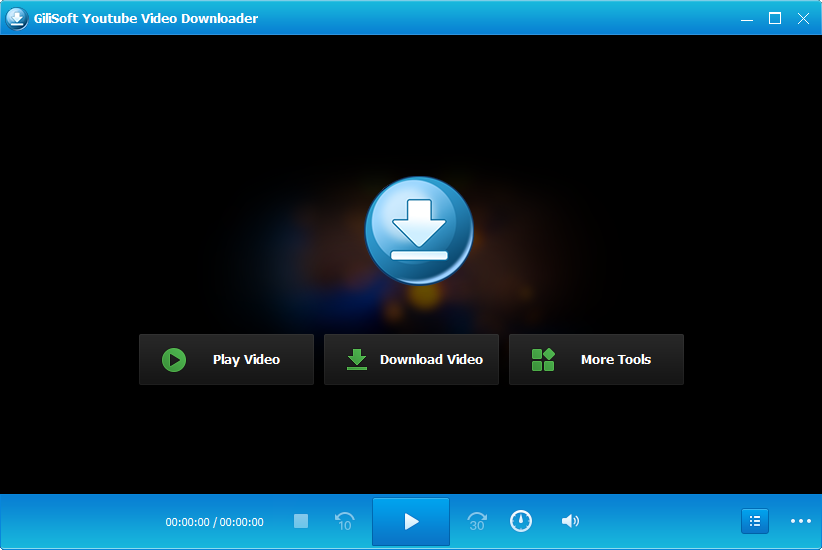Stop playback with the square stop icon
This screenshot has width=822, height=550.
301,521
